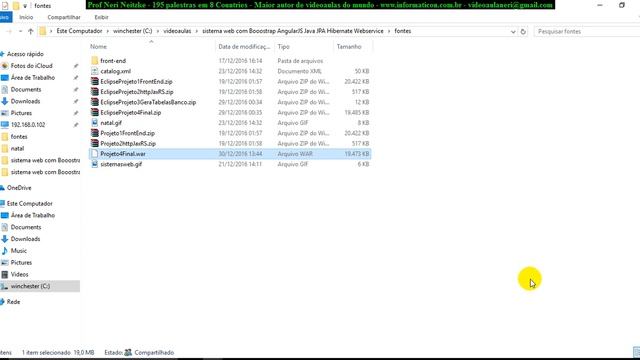Click EclipseProjeto1FrontEnd.zip archive icon
This screenshot has height=360, width=640.
tap(95, 82)
